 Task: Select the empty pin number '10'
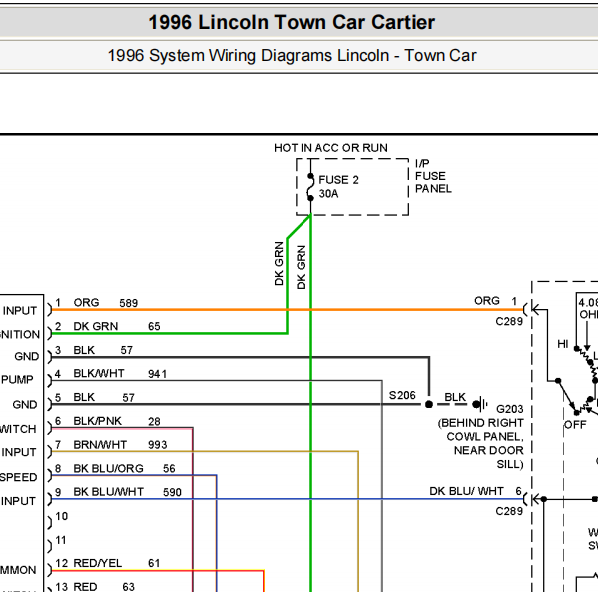click(x=61, y=516)
